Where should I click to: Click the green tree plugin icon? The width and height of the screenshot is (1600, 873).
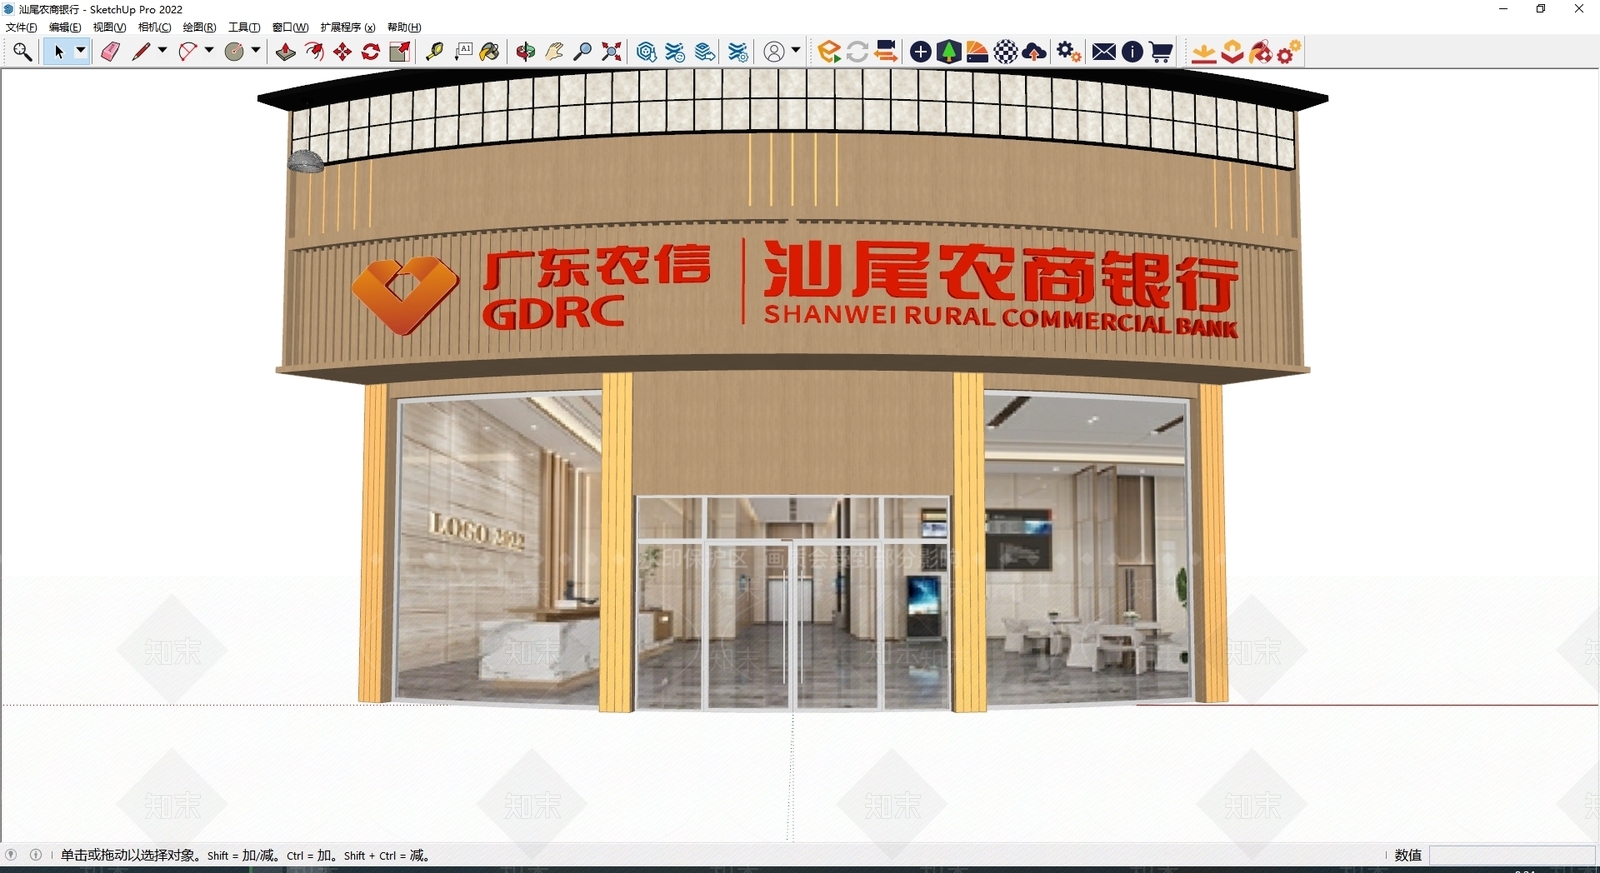948,52
